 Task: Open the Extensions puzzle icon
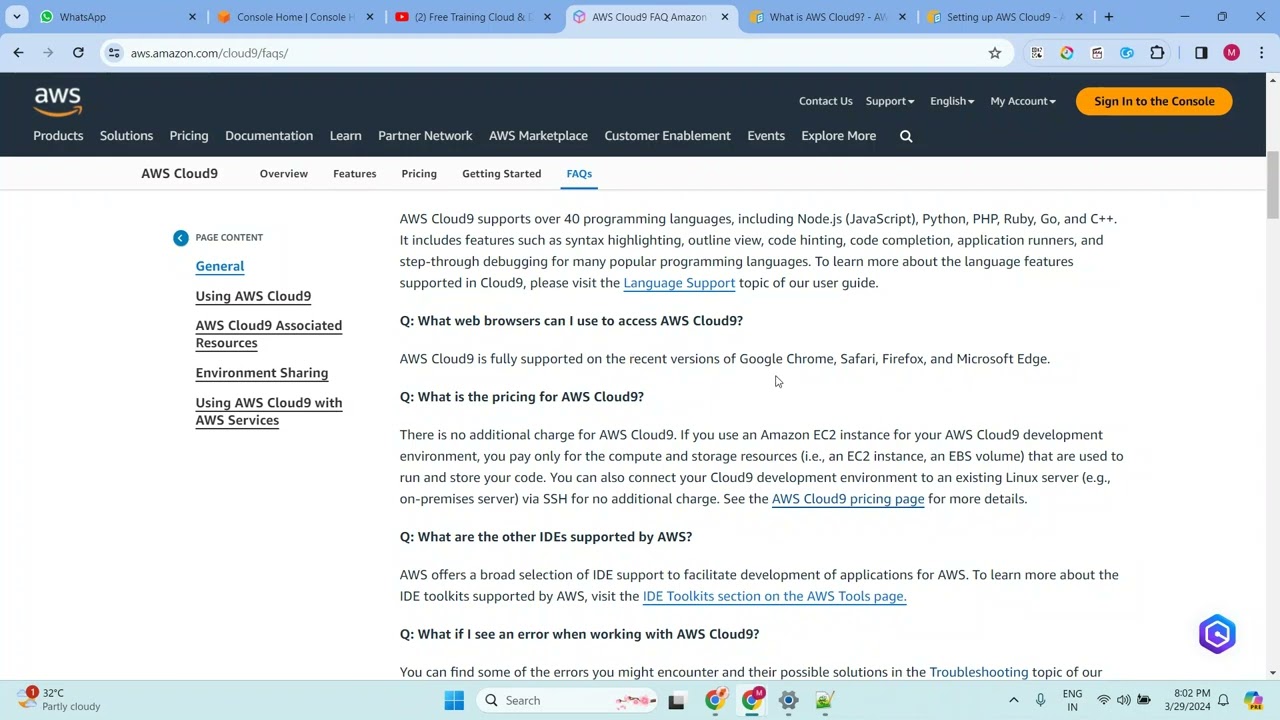(x=1157, y=53)
